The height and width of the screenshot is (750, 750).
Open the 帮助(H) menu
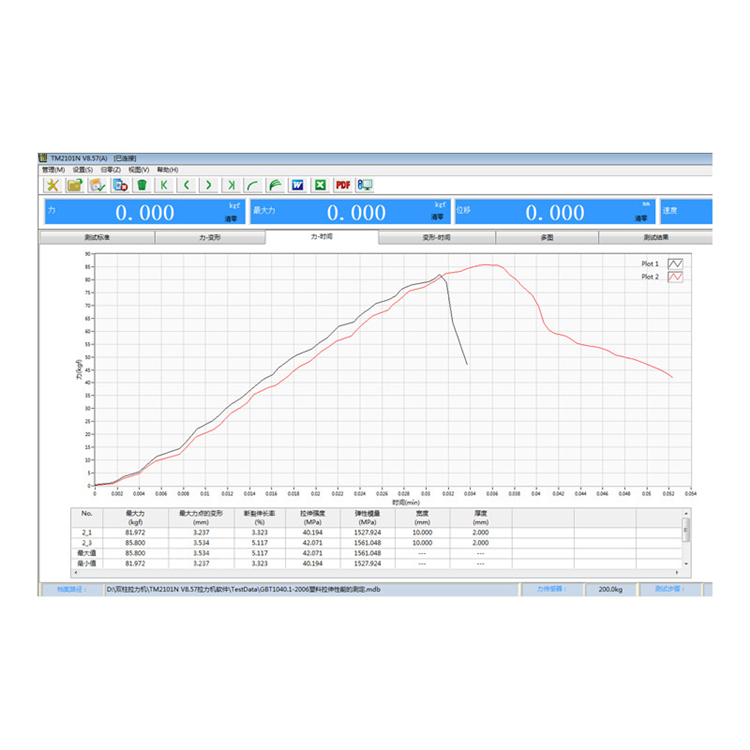point(167,170)
